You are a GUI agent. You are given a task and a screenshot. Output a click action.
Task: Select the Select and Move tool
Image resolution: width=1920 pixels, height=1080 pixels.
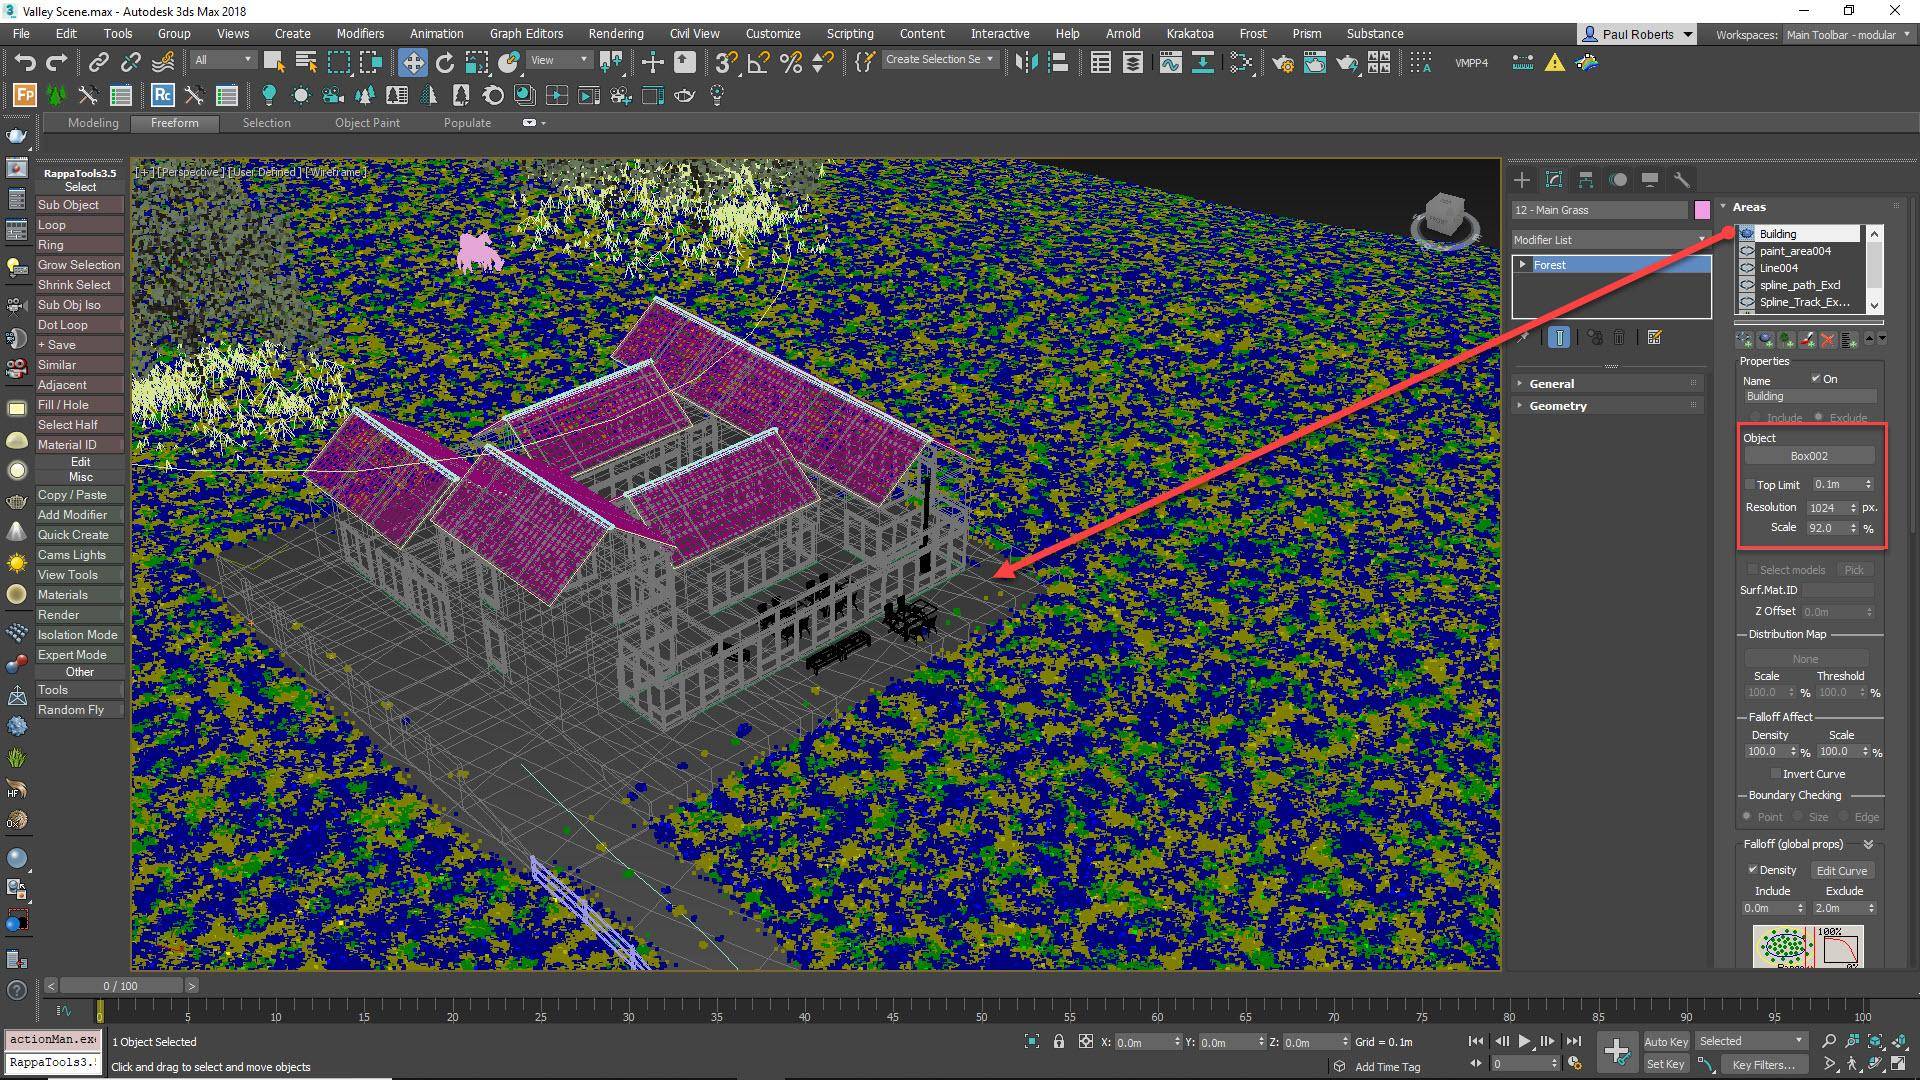[x=413, y=62]
